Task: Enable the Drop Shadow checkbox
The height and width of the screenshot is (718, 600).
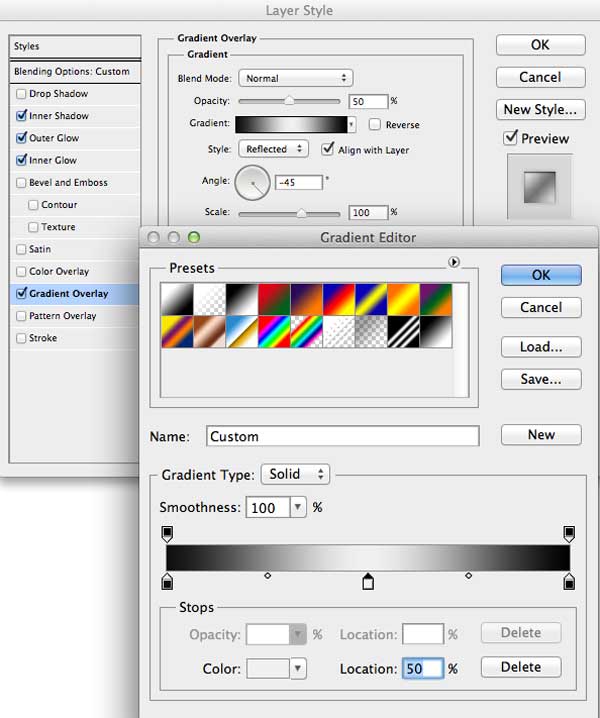Action: [x=21, y=94]
